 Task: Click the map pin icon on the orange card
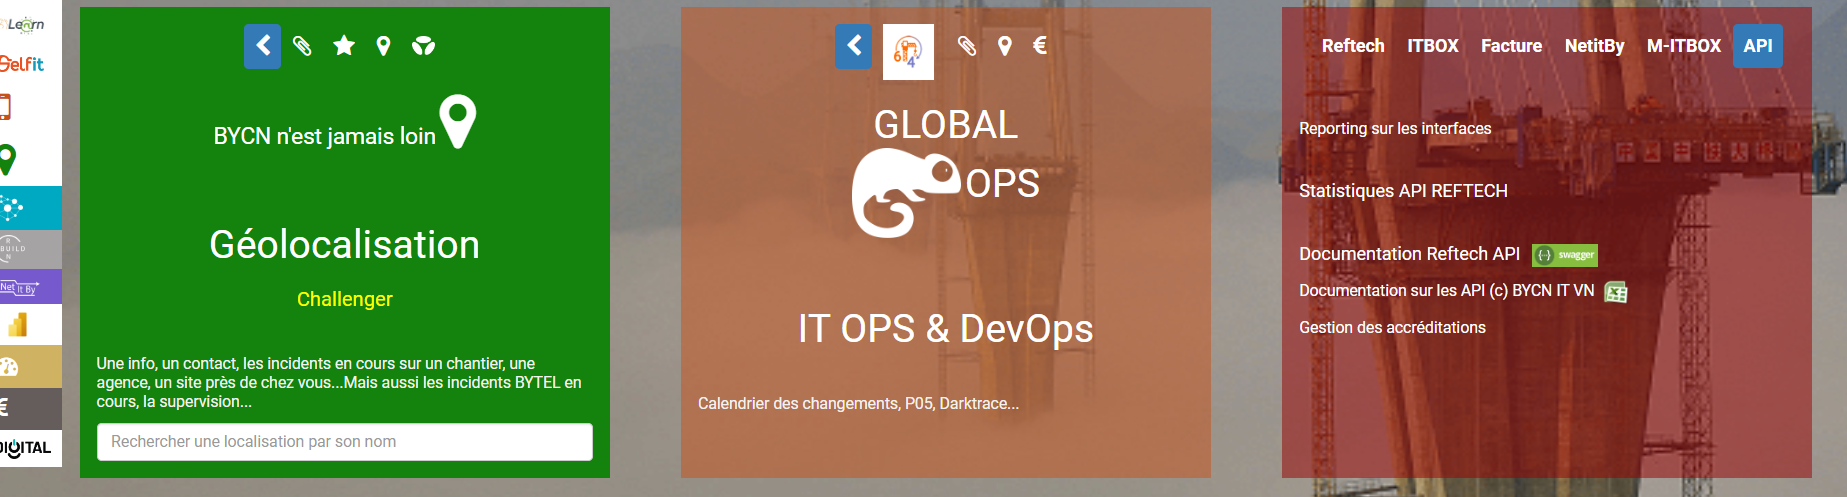(1005, 46)
